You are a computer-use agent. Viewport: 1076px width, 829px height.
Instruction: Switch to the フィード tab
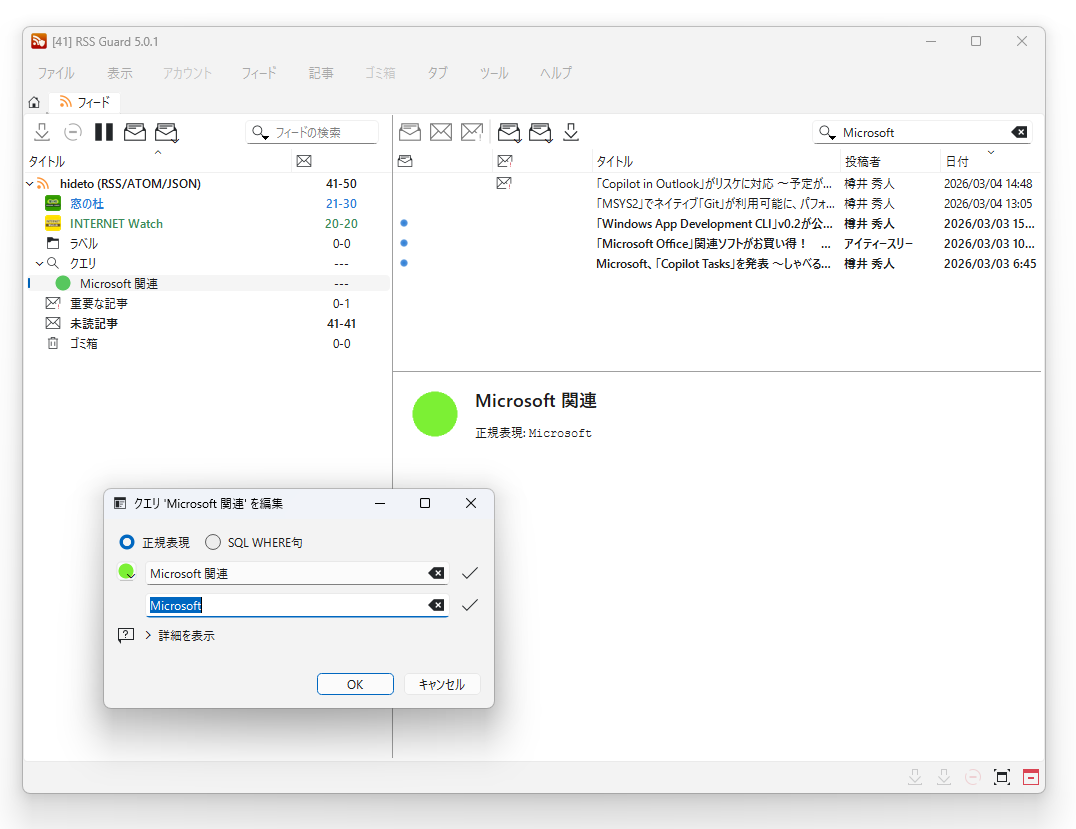84,102
